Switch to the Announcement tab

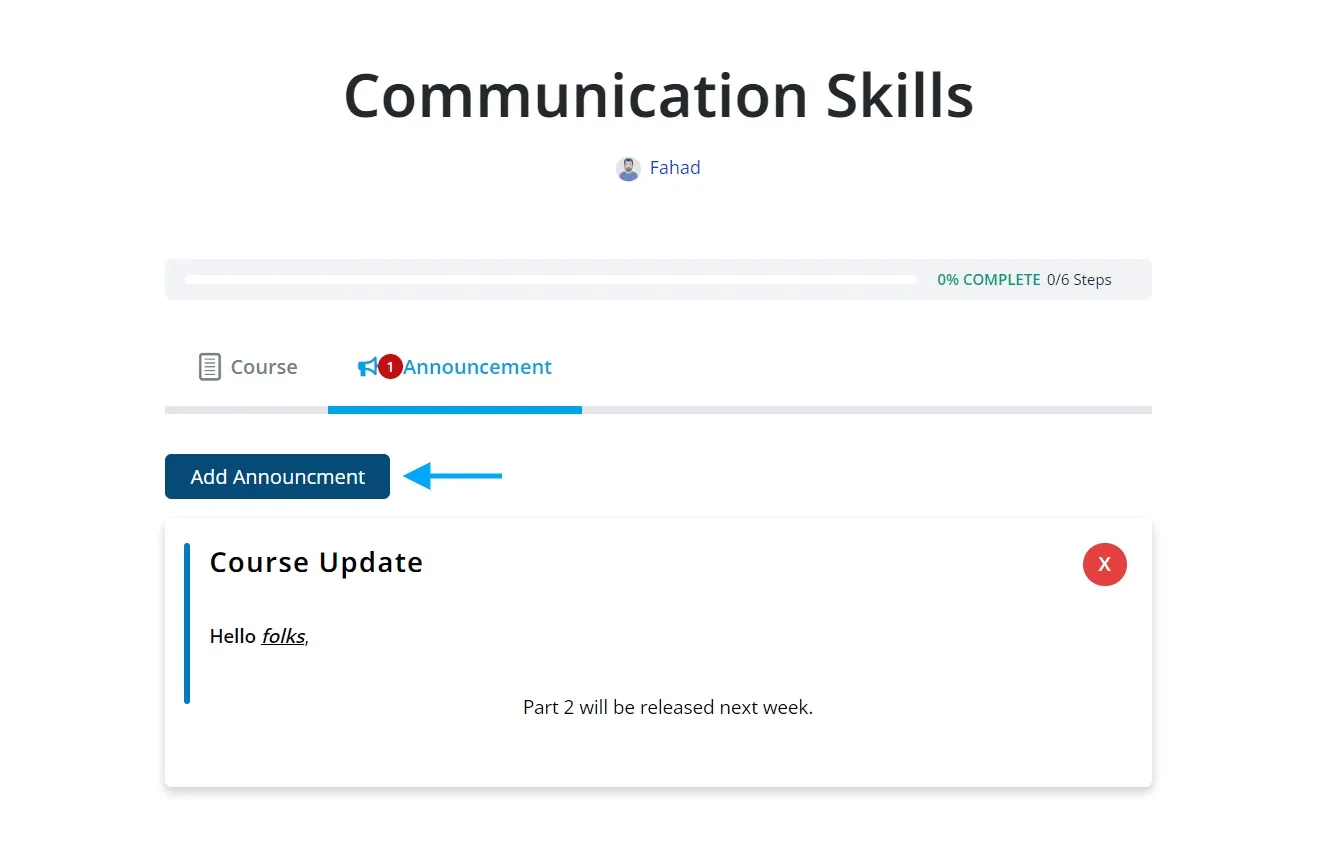point(479,367)
